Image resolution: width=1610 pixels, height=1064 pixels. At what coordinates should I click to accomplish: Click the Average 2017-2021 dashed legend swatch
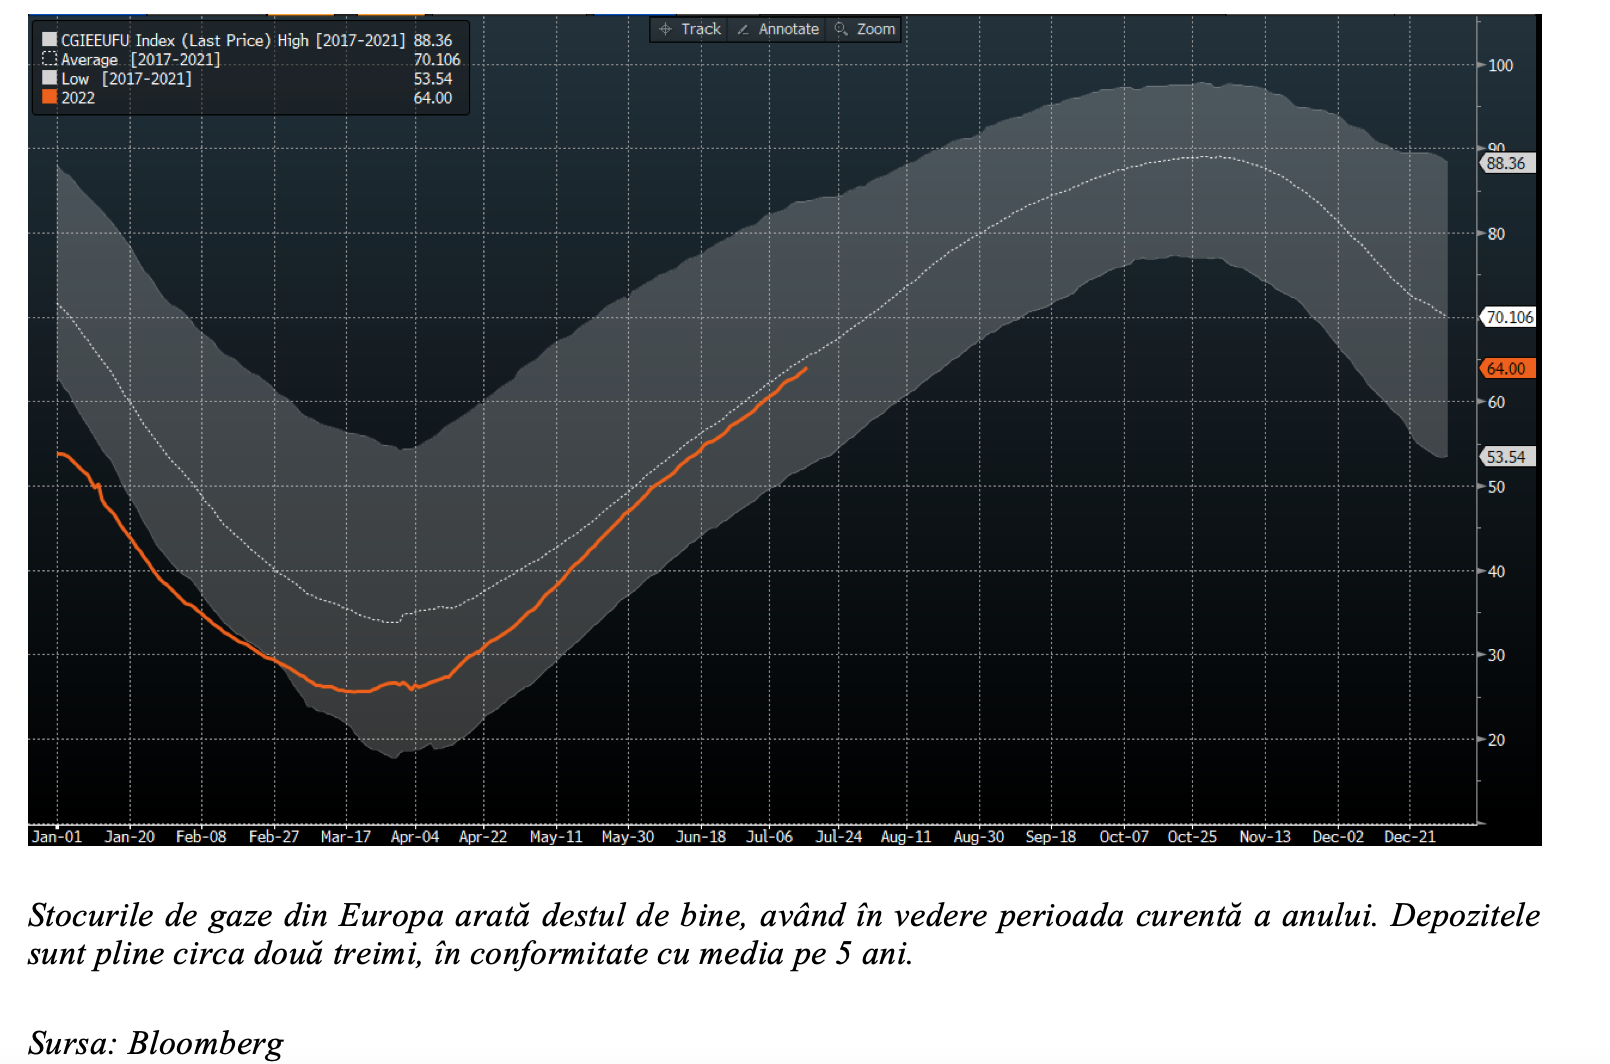pos(49,59)
